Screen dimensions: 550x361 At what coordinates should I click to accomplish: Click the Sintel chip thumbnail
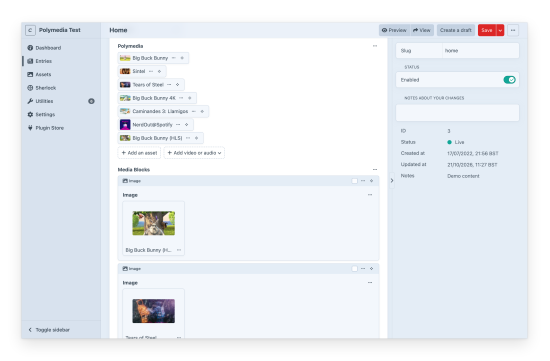click(125, 71)
